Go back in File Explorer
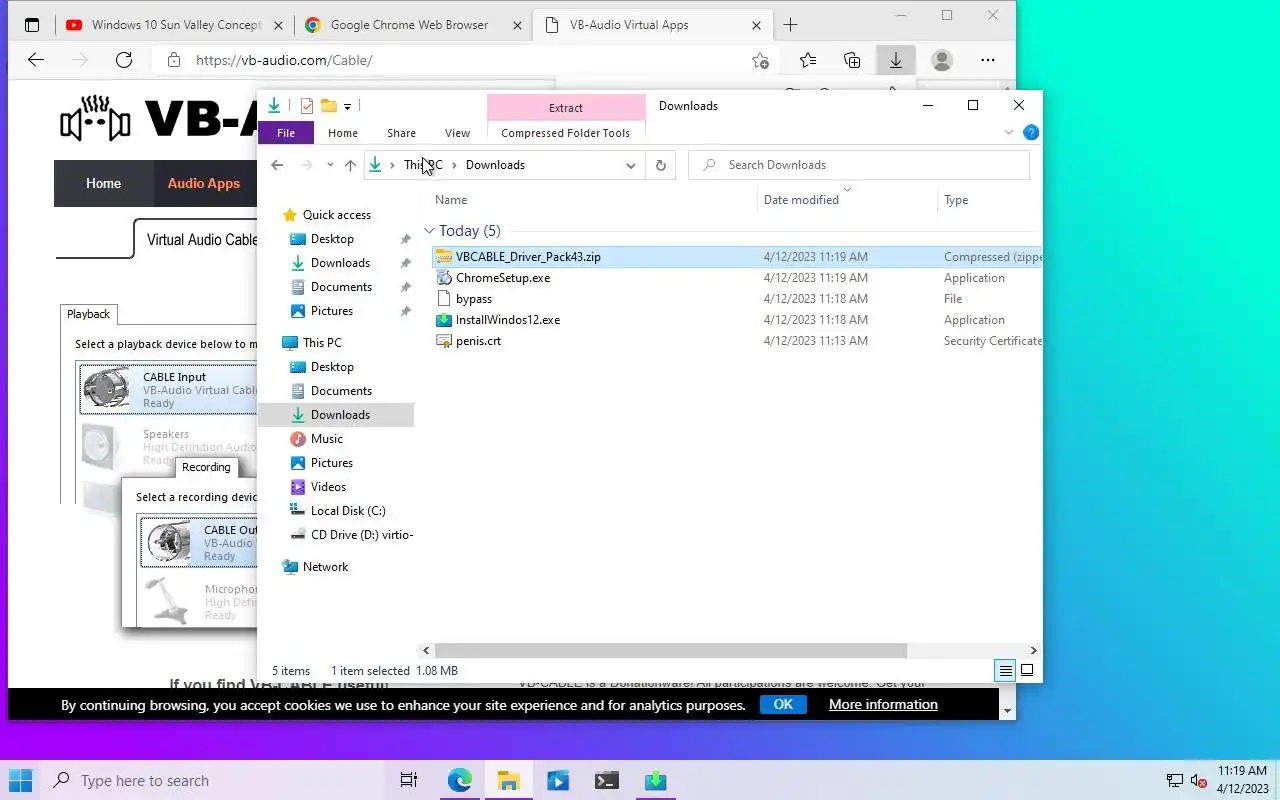Screen dimensions: 1280x800 point(277,165)
